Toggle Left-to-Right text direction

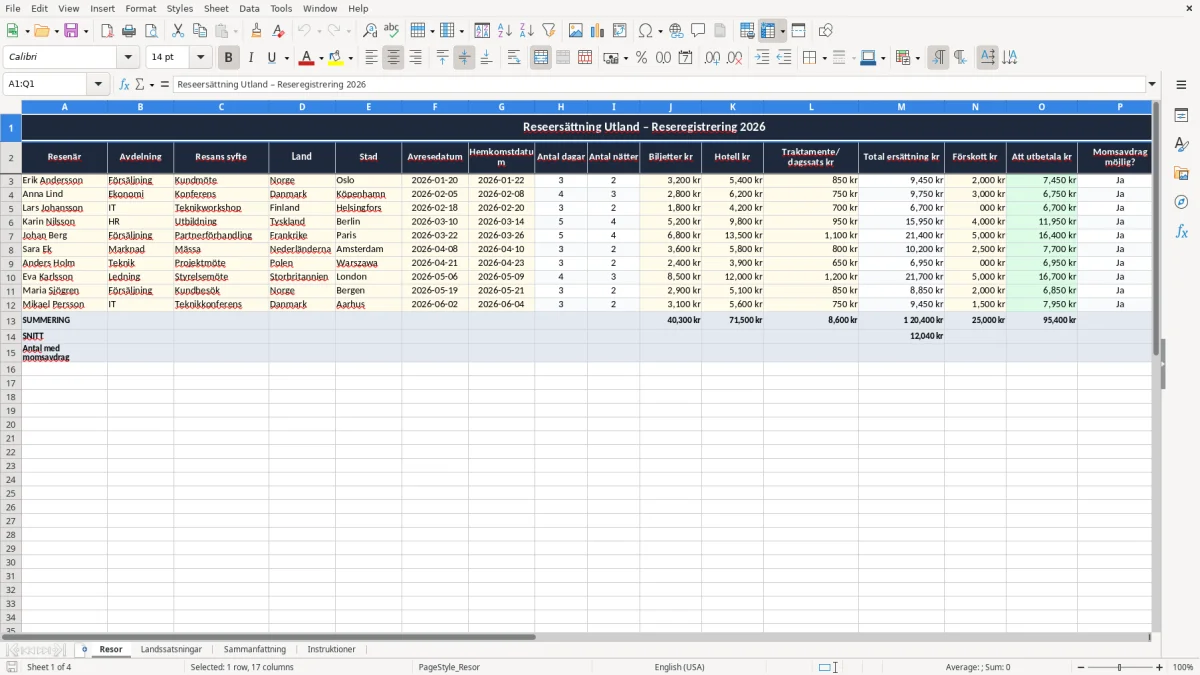[938, 58]
